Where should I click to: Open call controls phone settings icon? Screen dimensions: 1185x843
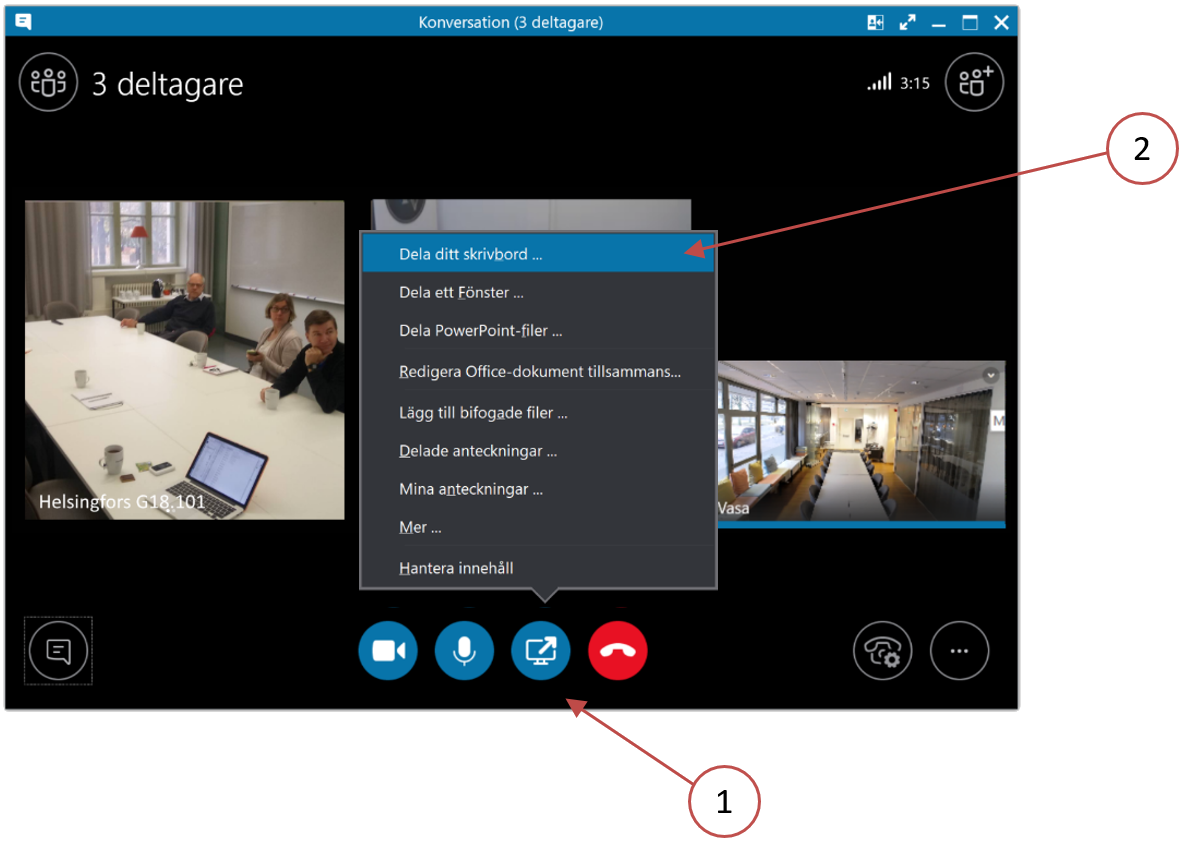click(882, 651)
